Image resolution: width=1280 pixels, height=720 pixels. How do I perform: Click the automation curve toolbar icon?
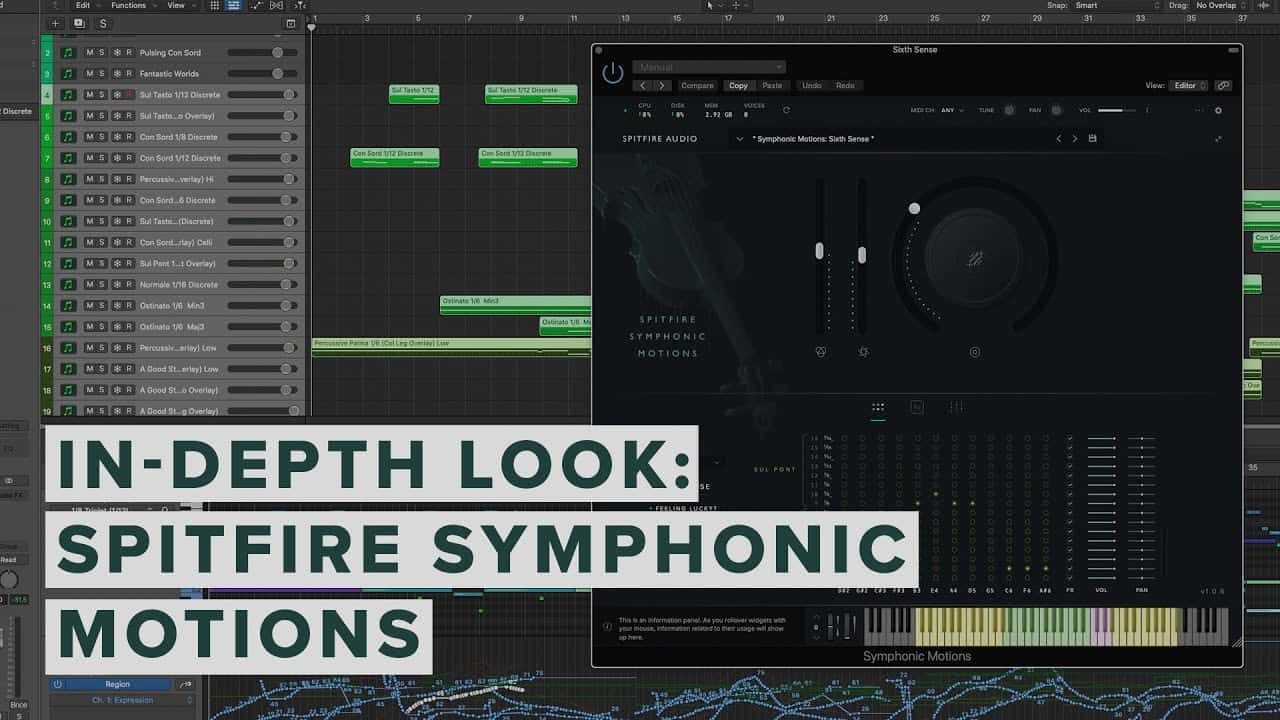click(258, 5)
